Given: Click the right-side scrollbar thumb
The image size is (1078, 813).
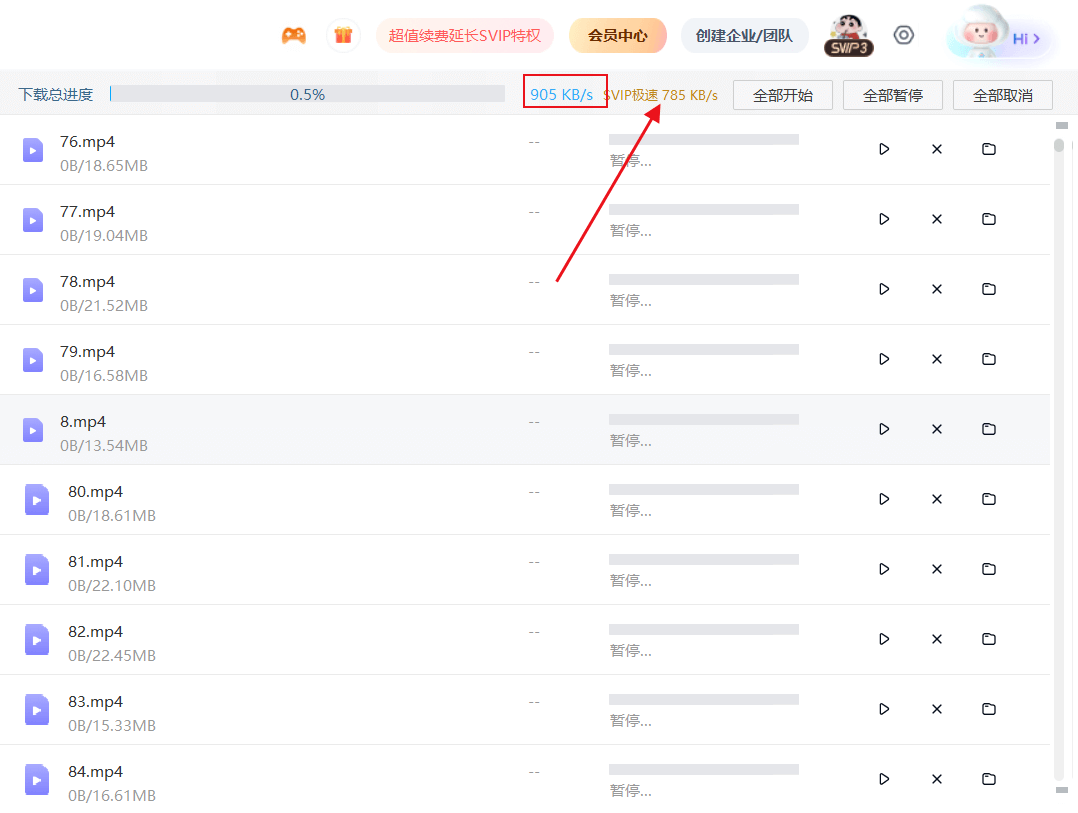Looking at the screenshot, I should 1058,145.
